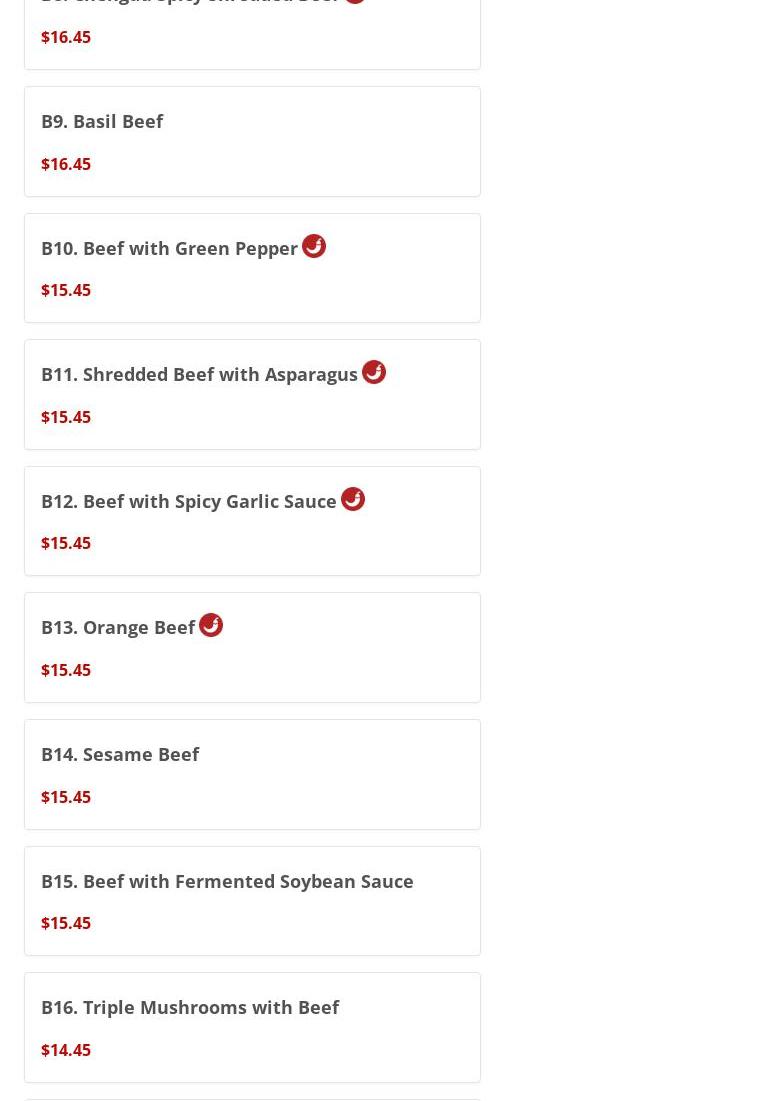Click the spicy icon for Beef with Spicy Garlic Sauce
Viewport: 770px width, 1101px height.
point(353,499)
